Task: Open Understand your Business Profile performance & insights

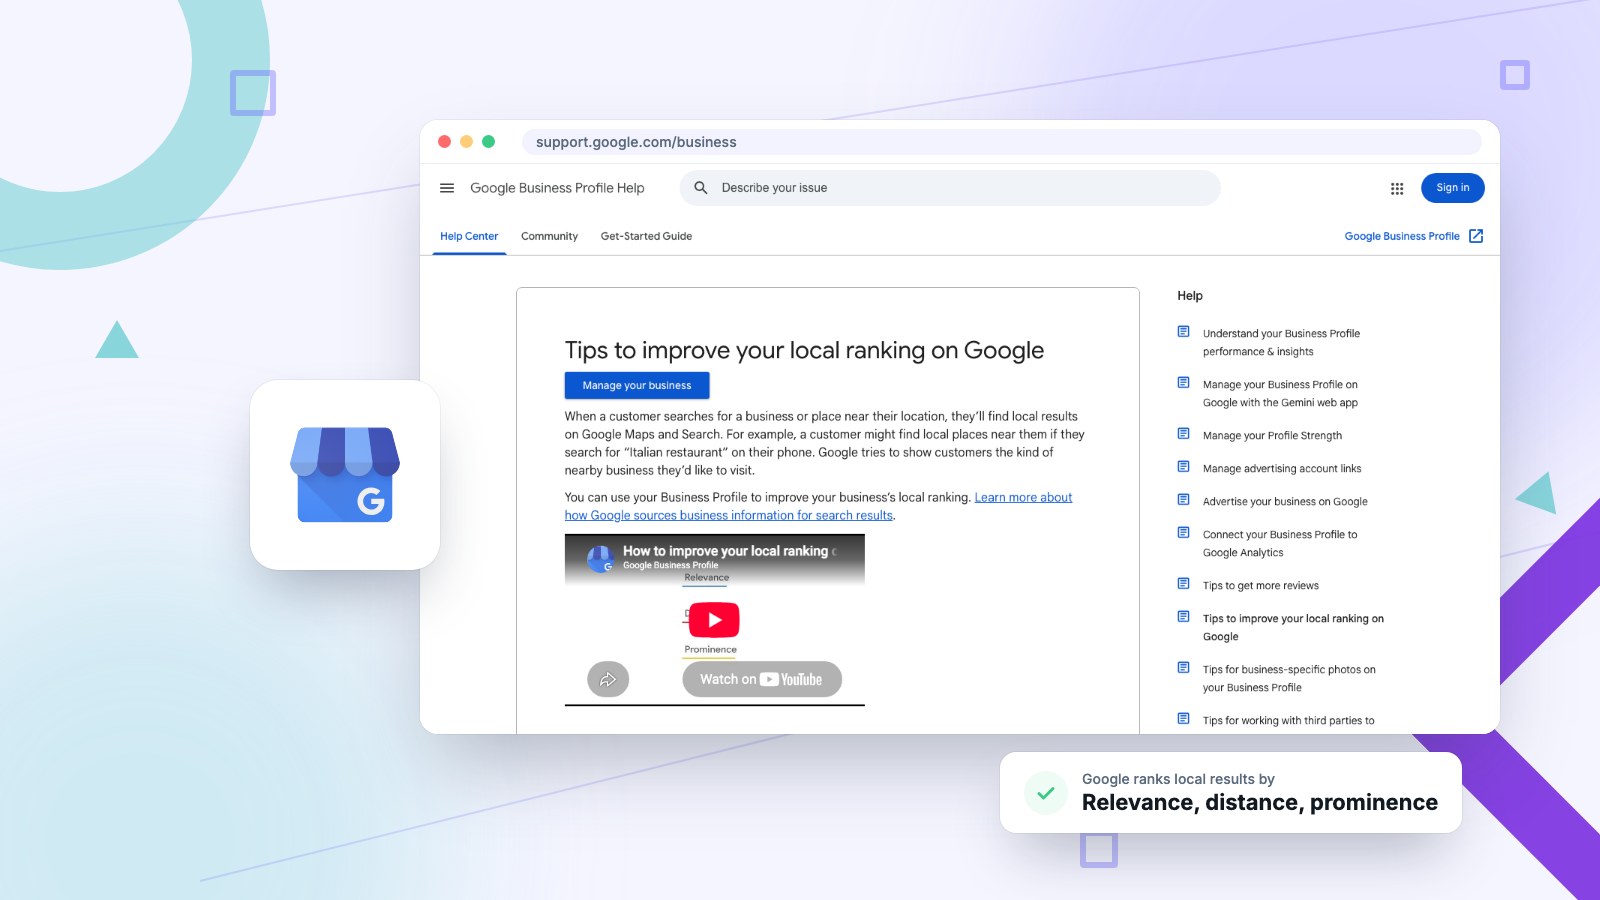Action: click(1281, 343)
